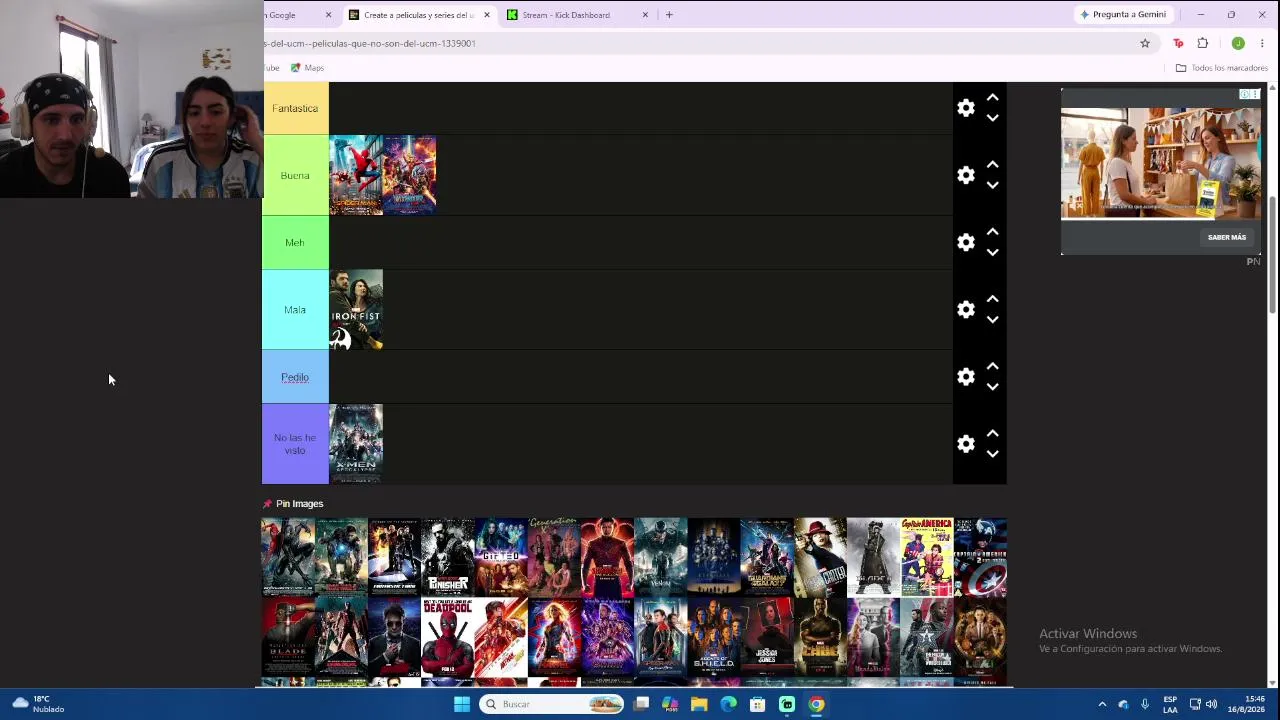The width and height of the screenshot is (1280, 720).
Task: Click the Chrome icon in the taskbar
Action: click(x=816, y=704)
